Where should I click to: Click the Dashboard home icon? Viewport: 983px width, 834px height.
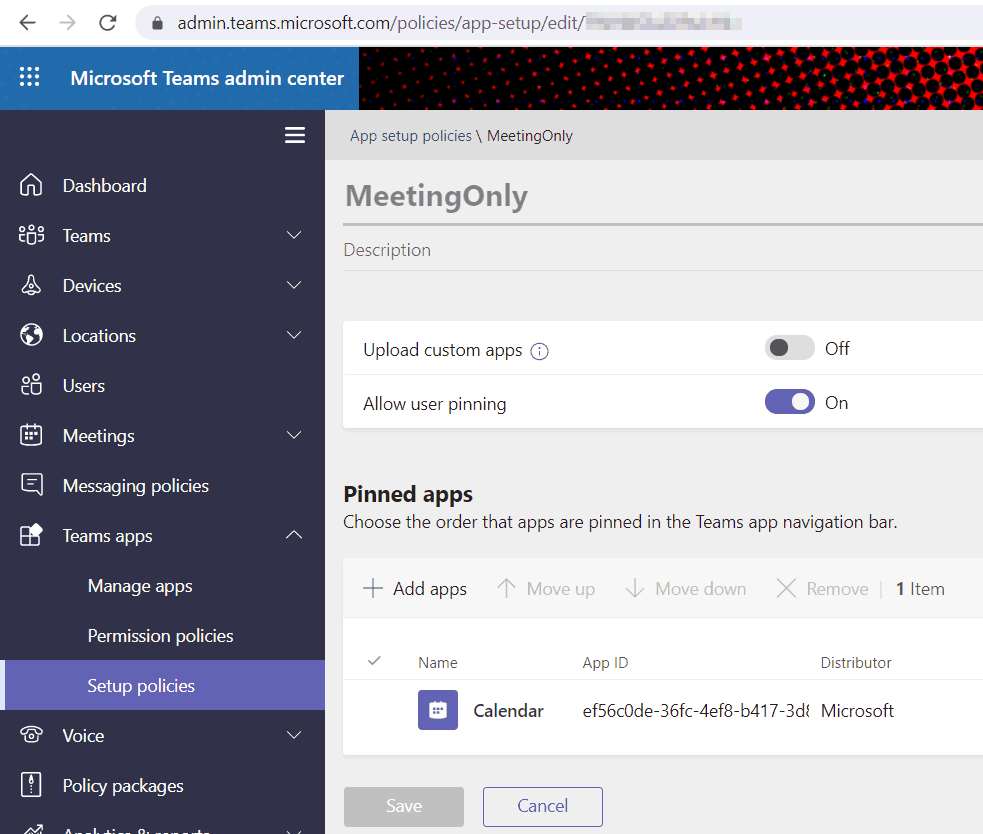(x=31, y=185)
